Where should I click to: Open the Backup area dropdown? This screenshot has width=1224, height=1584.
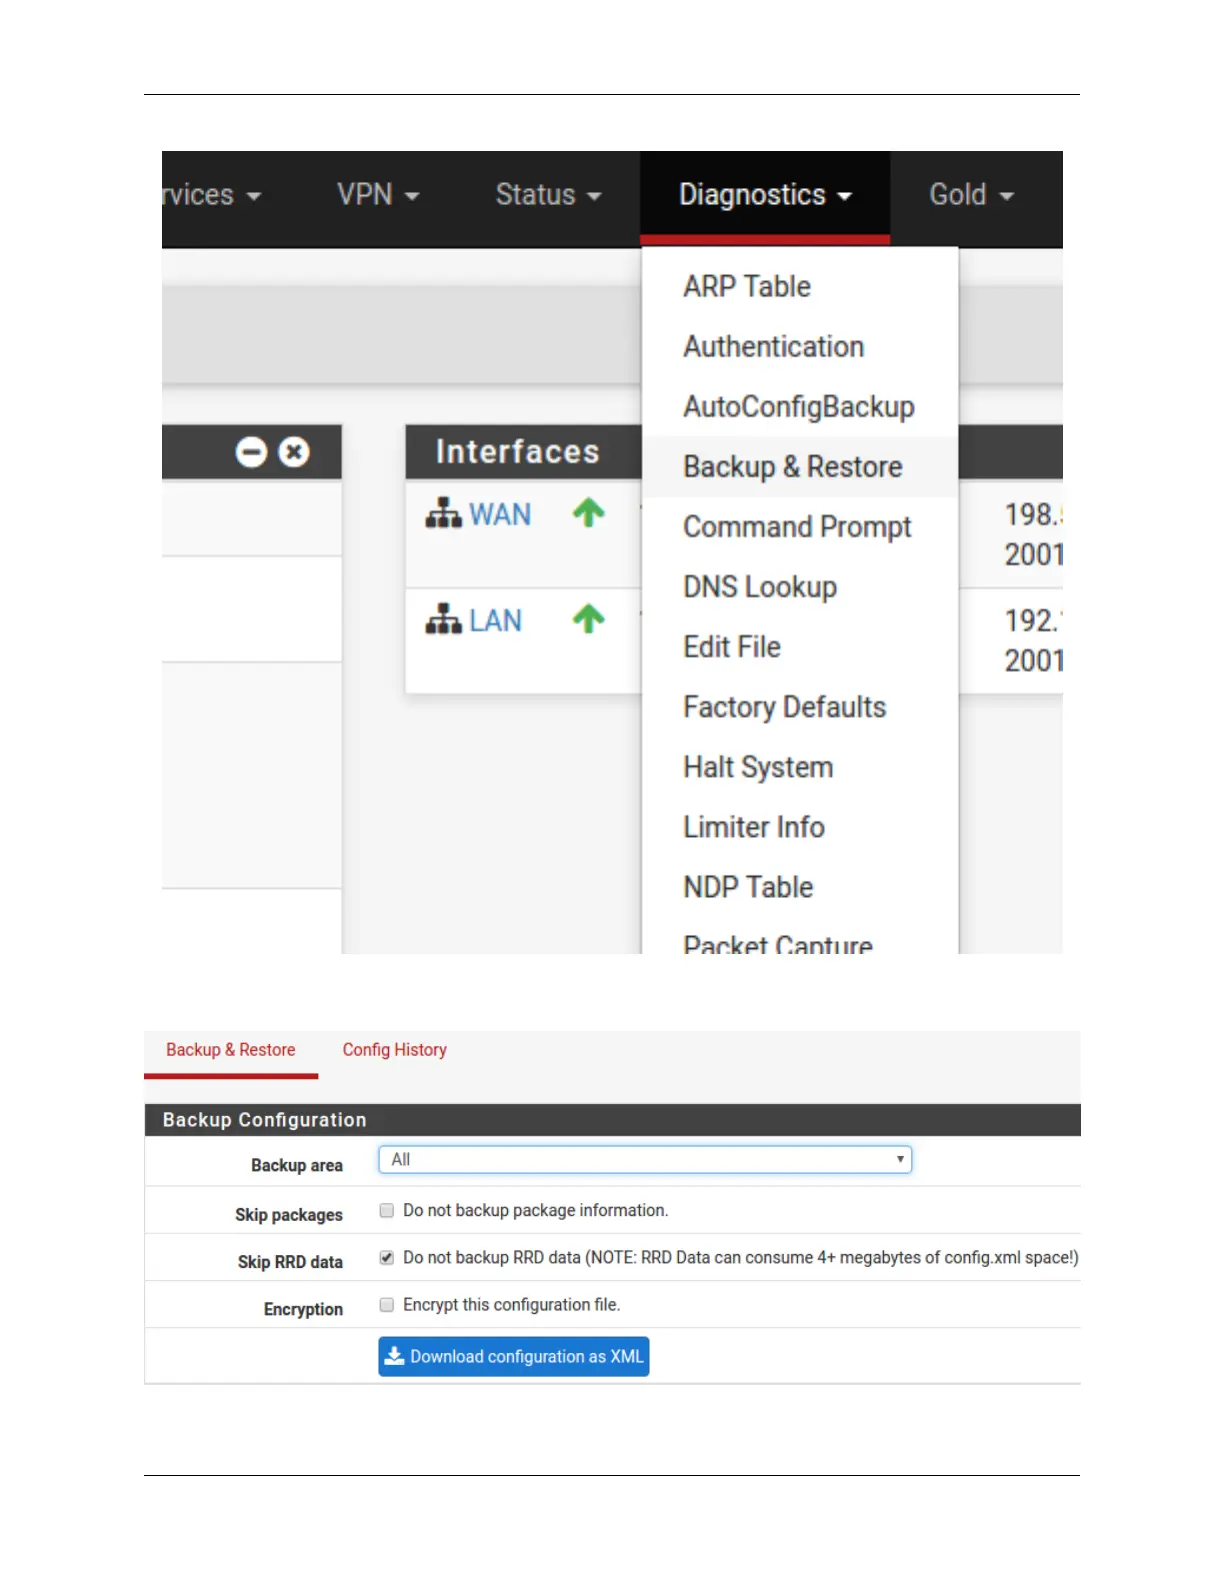[645, 1159]
